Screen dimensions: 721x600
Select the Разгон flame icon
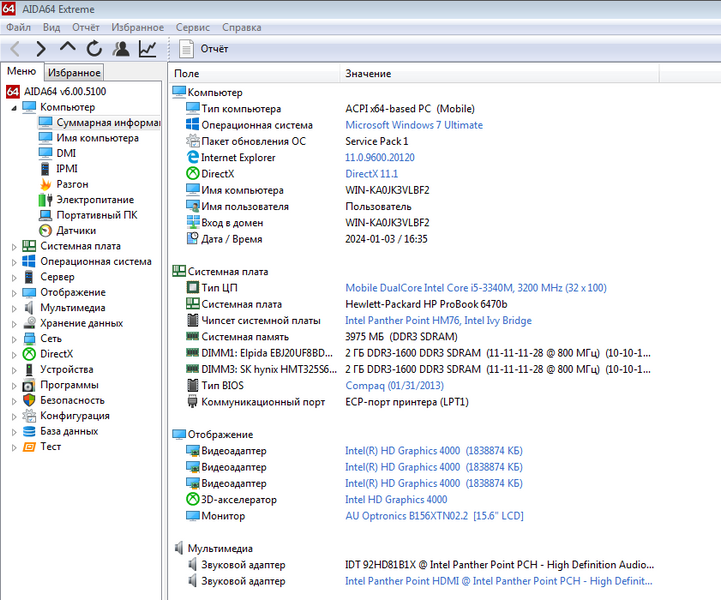(46, 184)
